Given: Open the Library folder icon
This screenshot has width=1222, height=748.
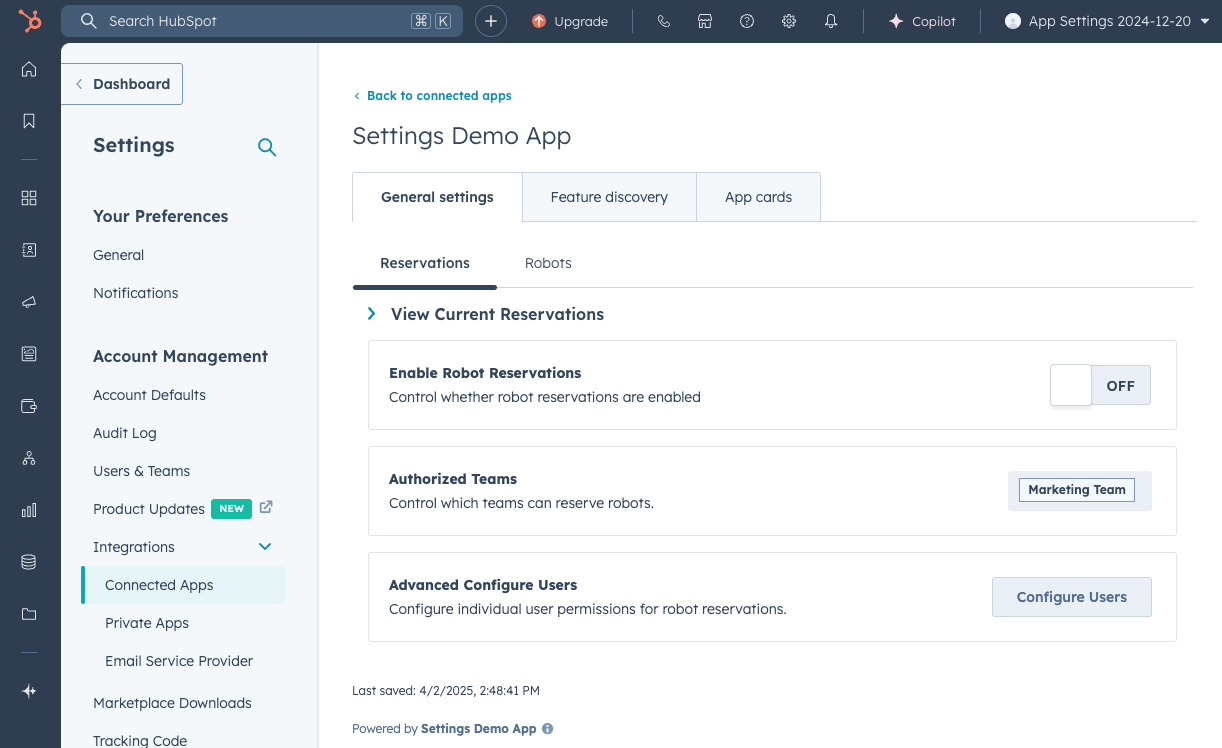Looking at the screenshot, I should (x=29, y=614).
